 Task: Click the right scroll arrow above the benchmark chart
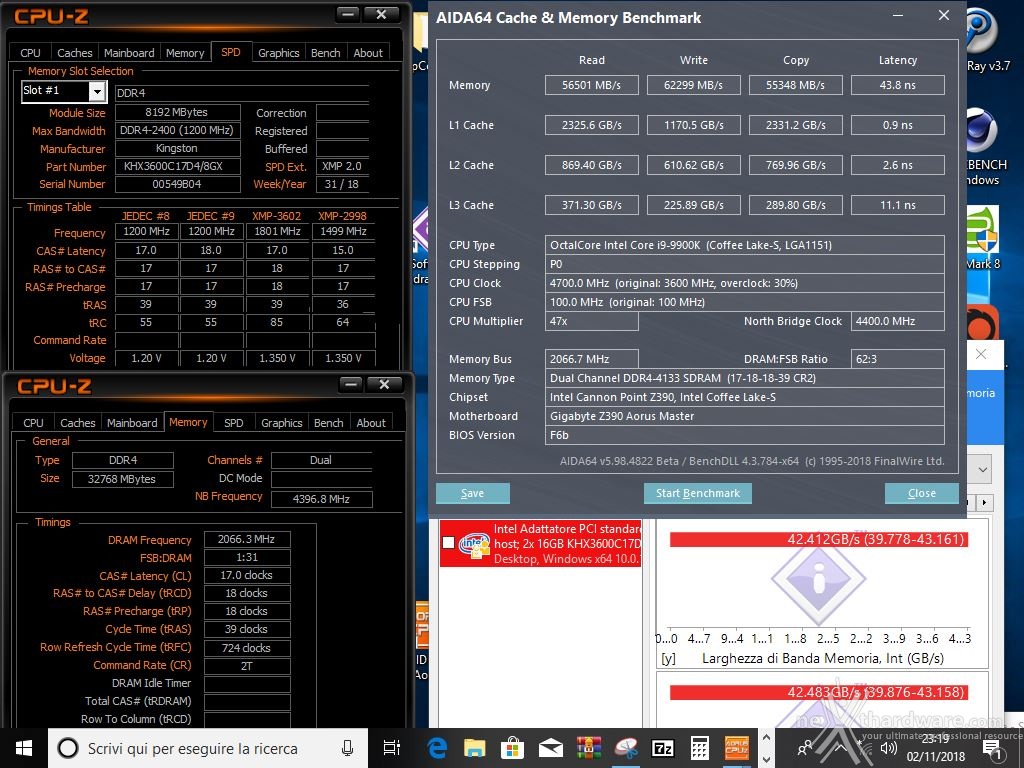pyautogui.click(x=985, y=503)
